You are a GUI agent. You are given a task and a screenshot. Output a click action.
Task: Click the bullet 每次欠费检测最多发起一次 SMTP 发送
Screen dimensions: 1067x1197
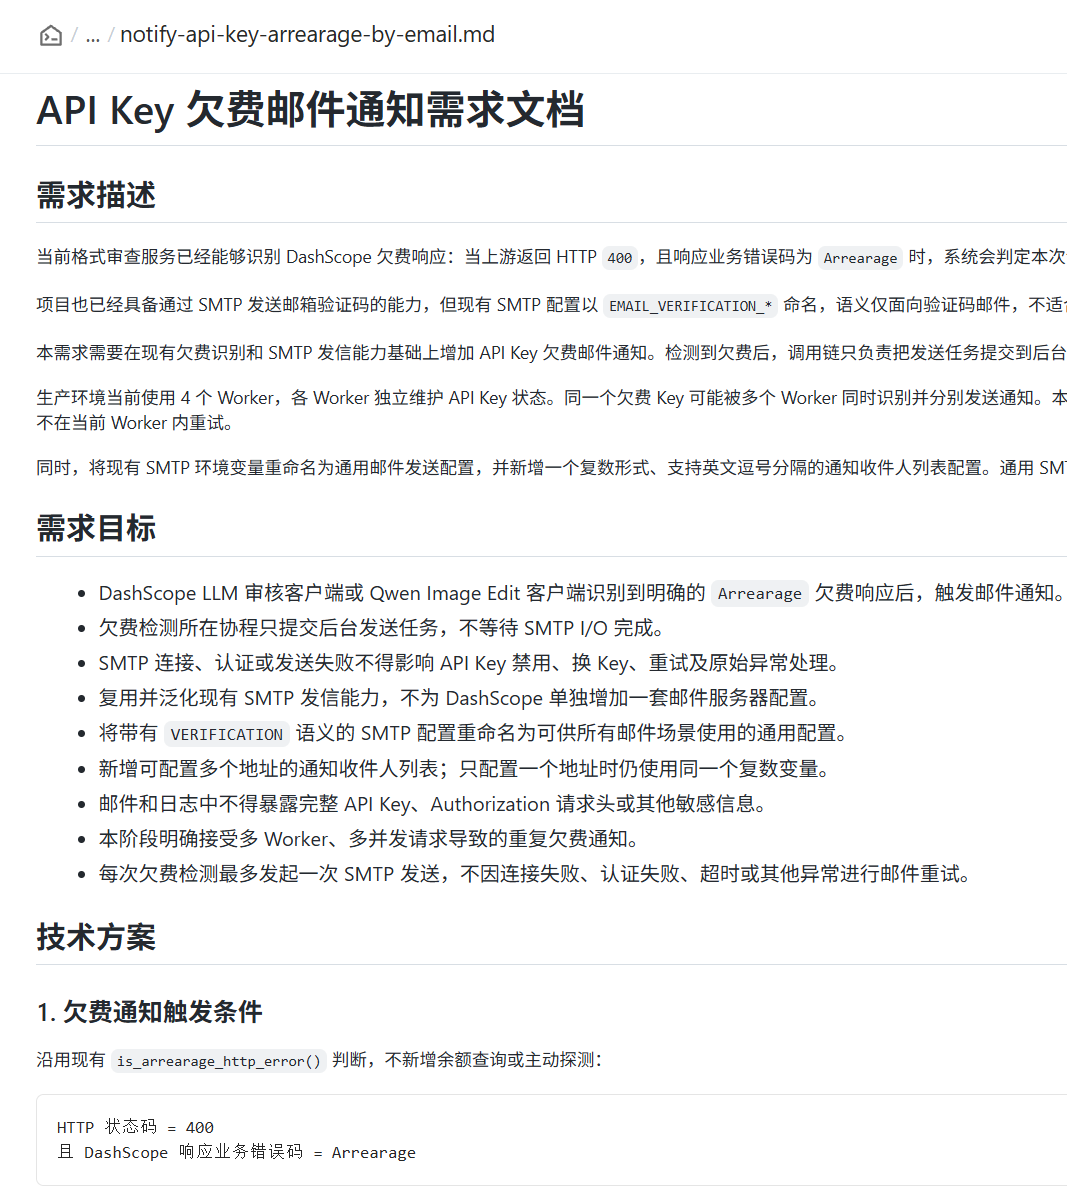click(537, 874)
